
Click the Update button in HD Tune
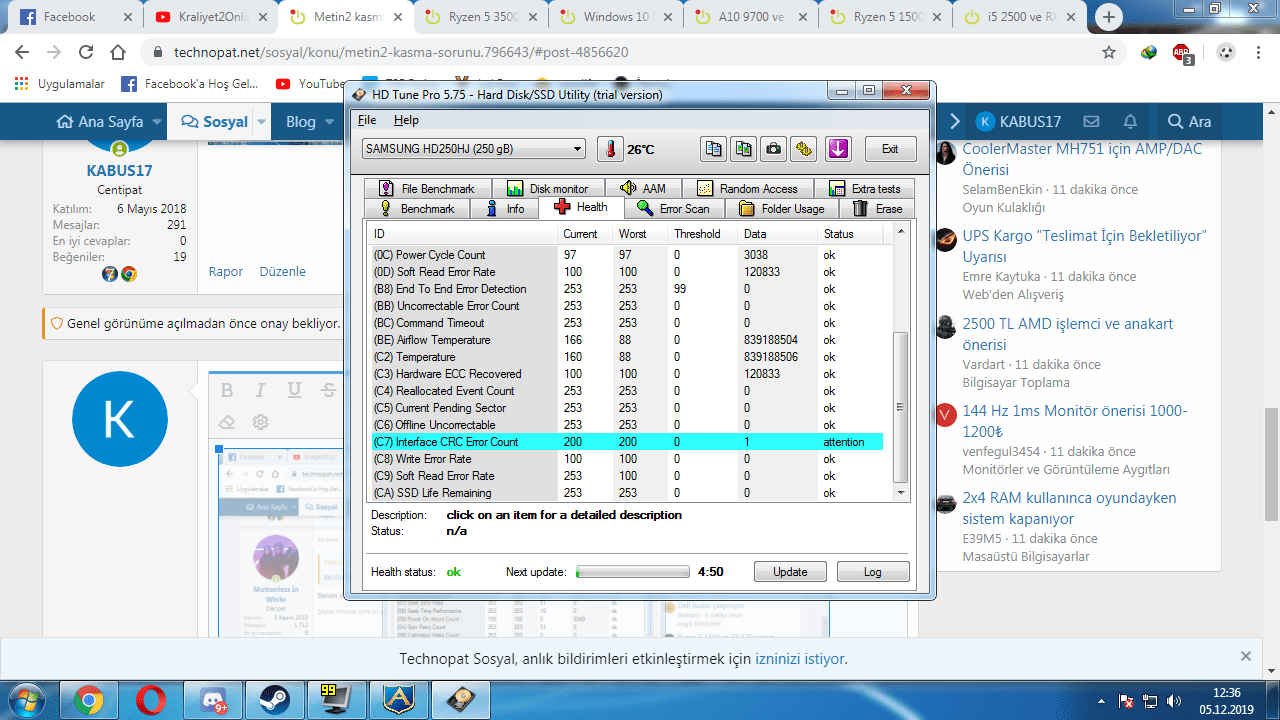pyautogui.click(x=790, y=572)
